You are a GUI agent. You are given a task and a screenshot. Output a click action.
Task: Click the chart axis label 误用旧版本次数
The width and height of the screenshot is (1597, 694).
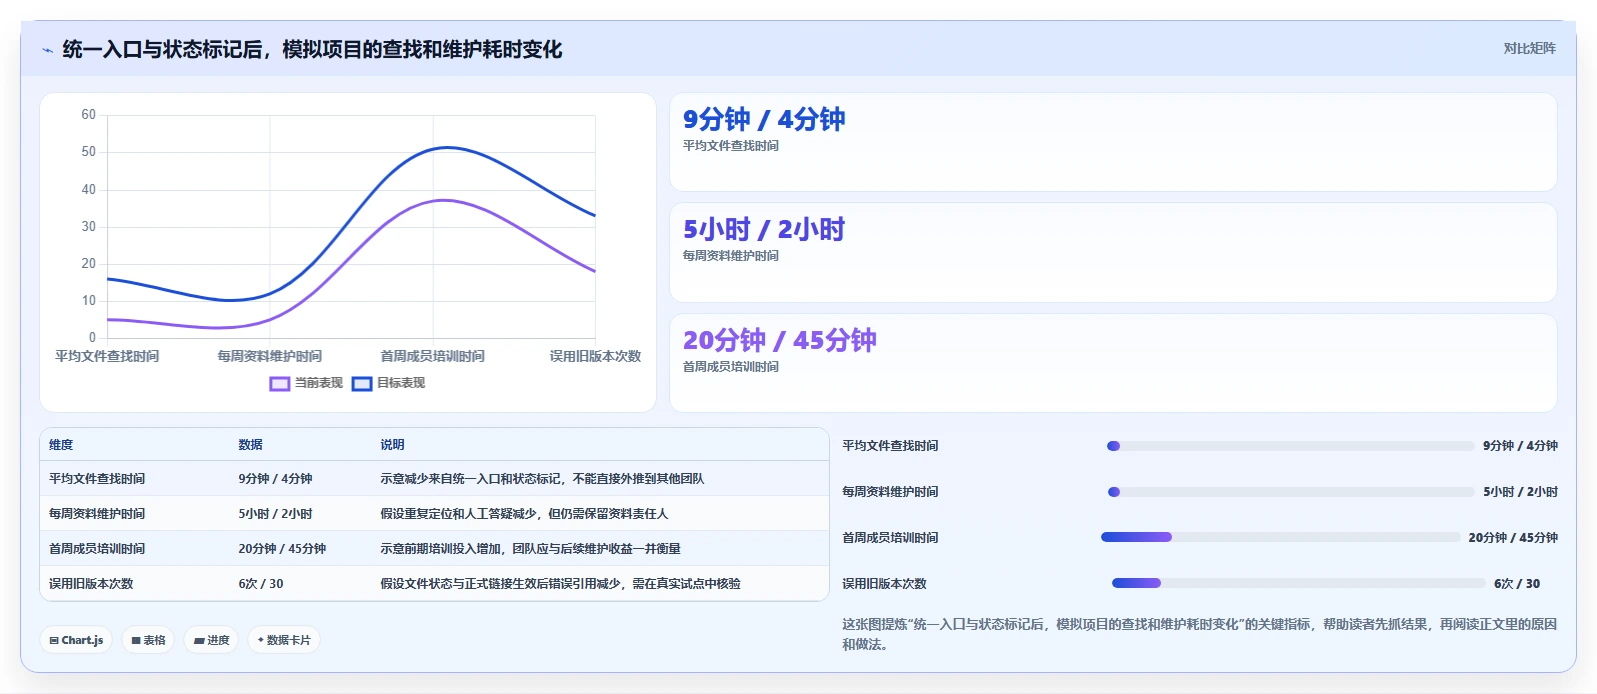pos(595,356)
